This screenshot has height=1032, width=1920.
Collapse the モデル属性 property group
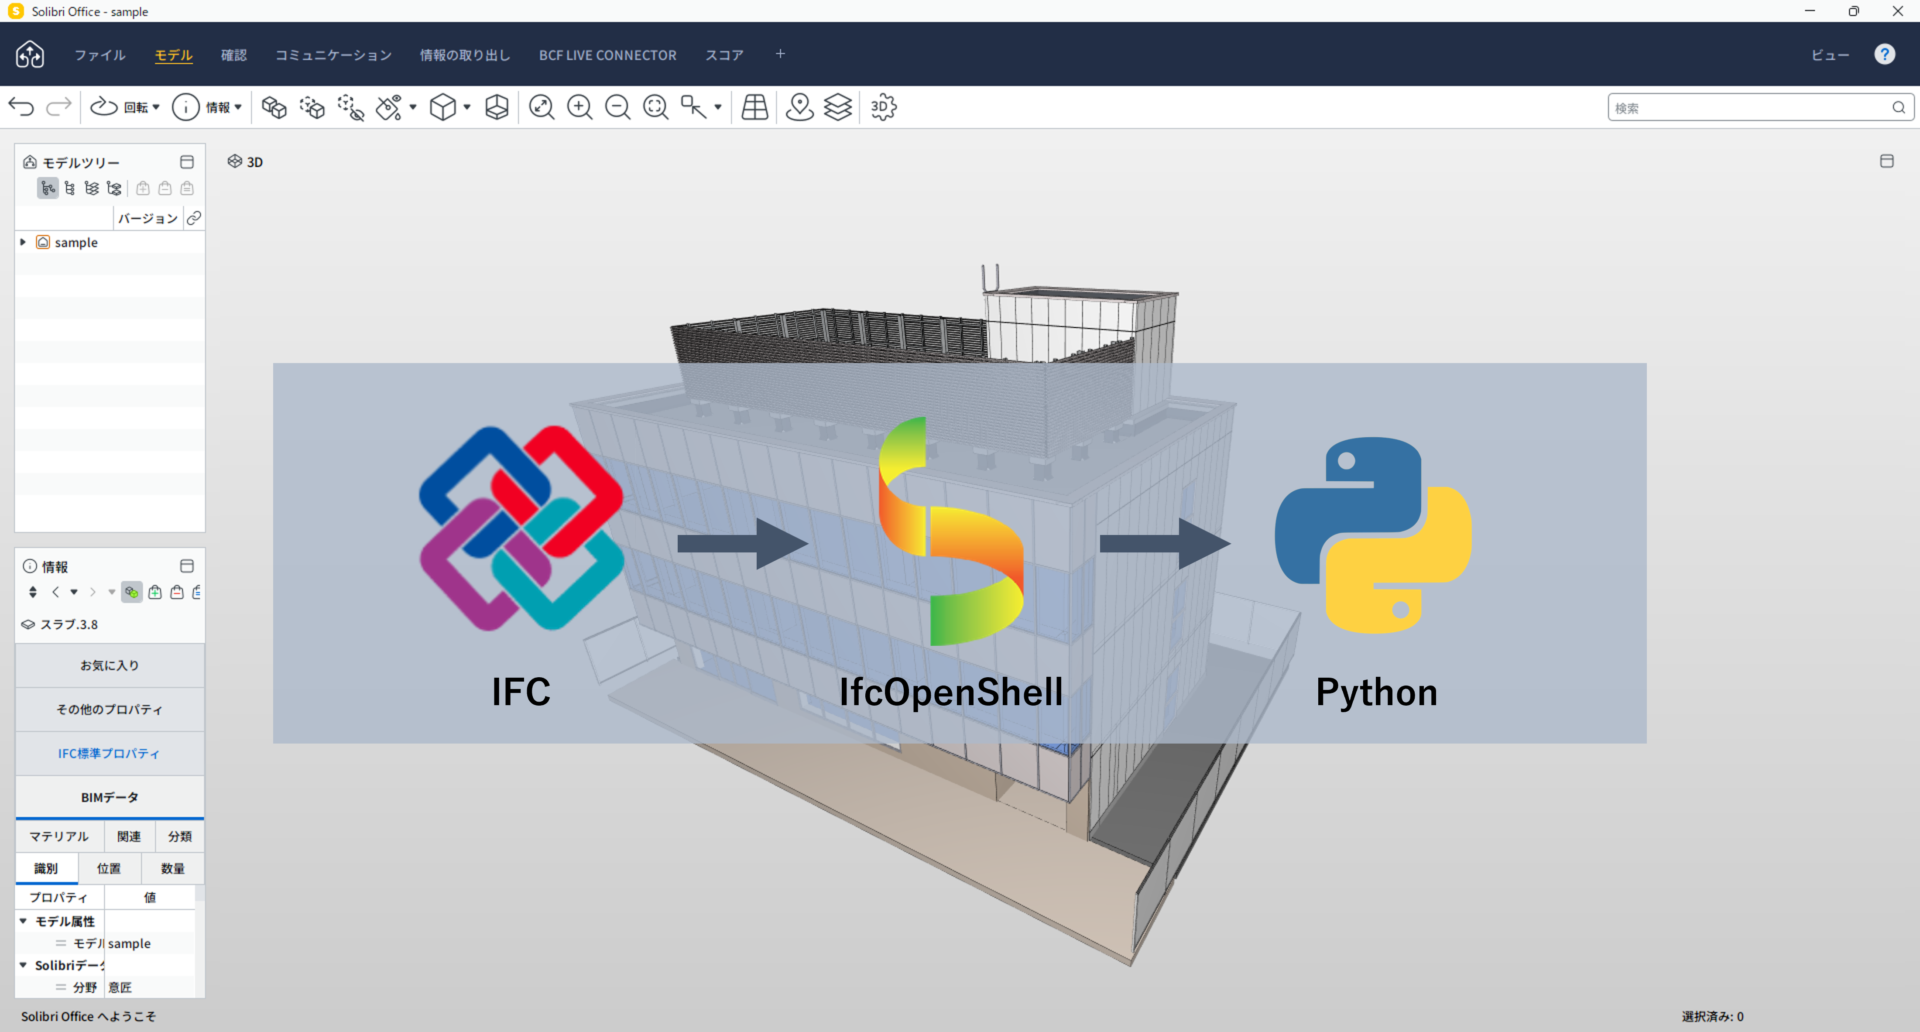[23, 921]
